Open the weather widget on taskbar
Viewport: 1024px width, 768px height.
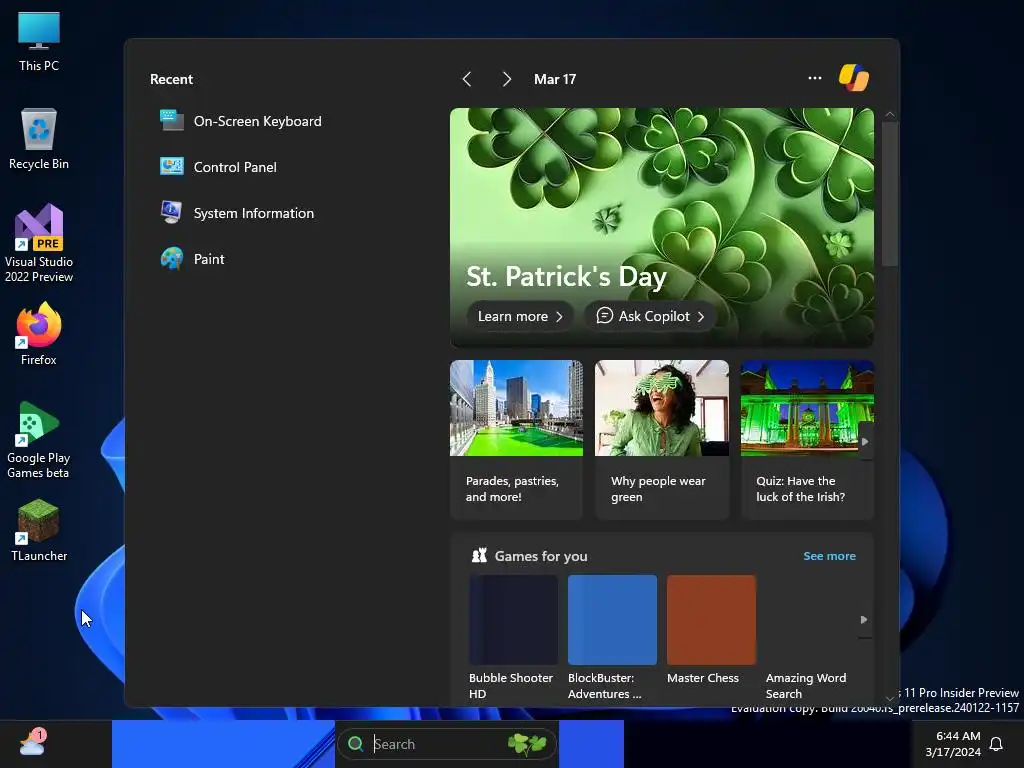click(x=33, y=743)
